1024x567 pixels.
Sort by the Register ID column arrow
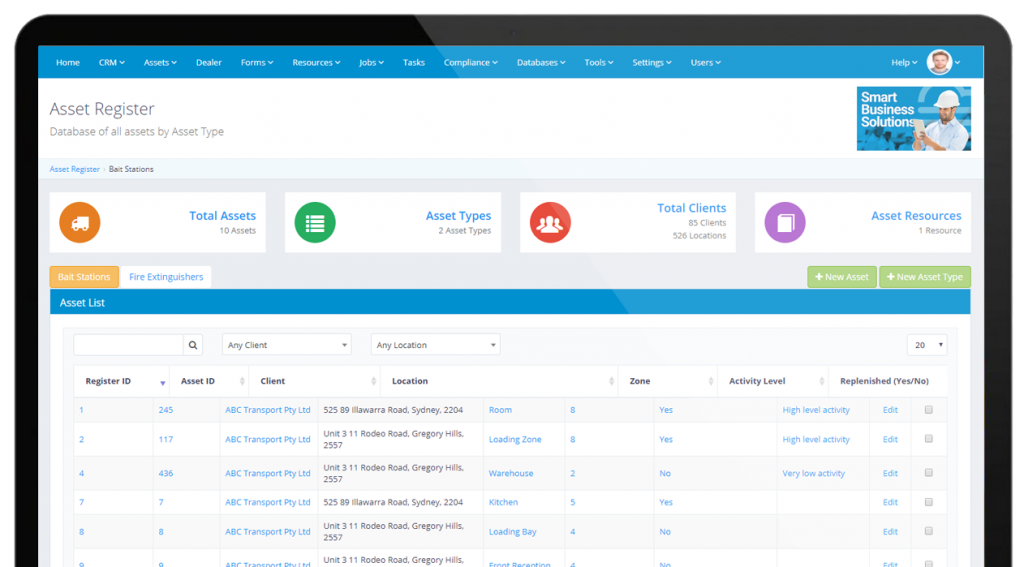point(163,383)
